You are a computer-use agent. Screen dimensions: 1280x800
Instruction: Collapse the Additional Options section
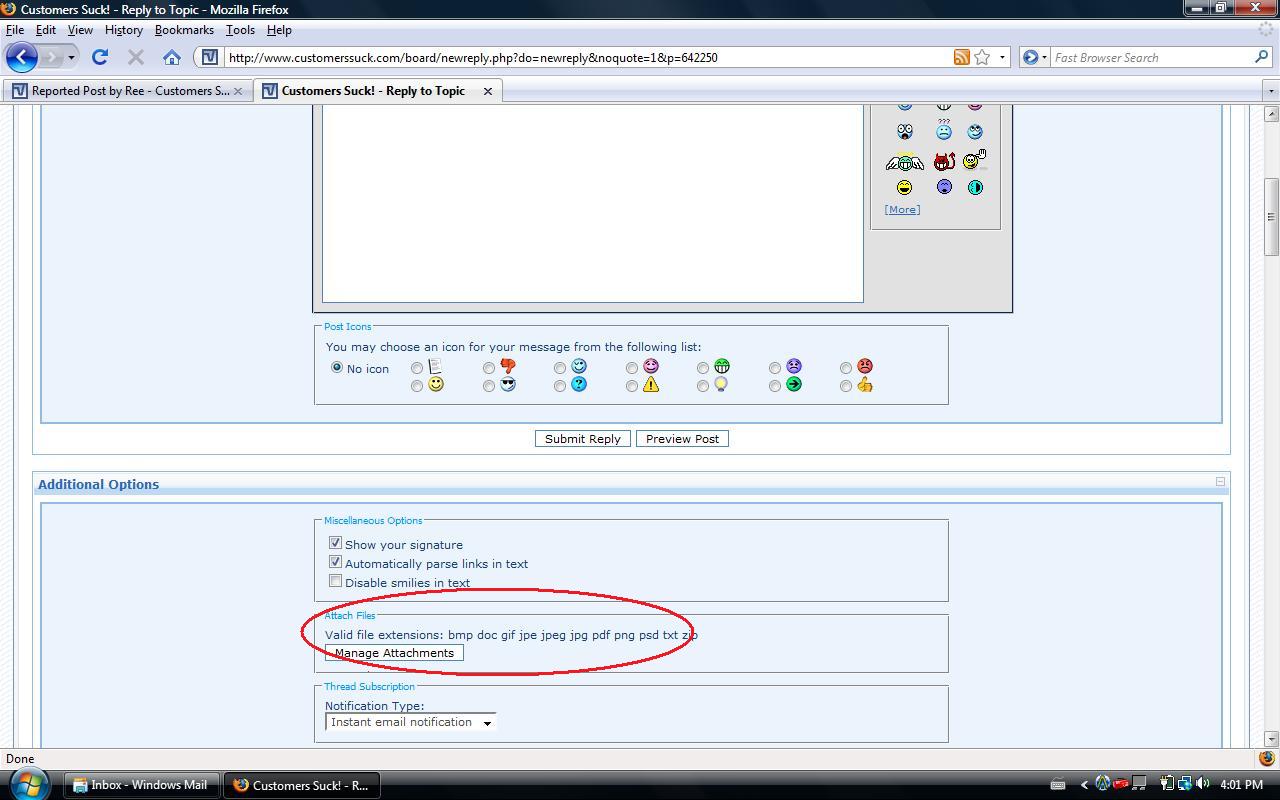tap(1220, 482)
